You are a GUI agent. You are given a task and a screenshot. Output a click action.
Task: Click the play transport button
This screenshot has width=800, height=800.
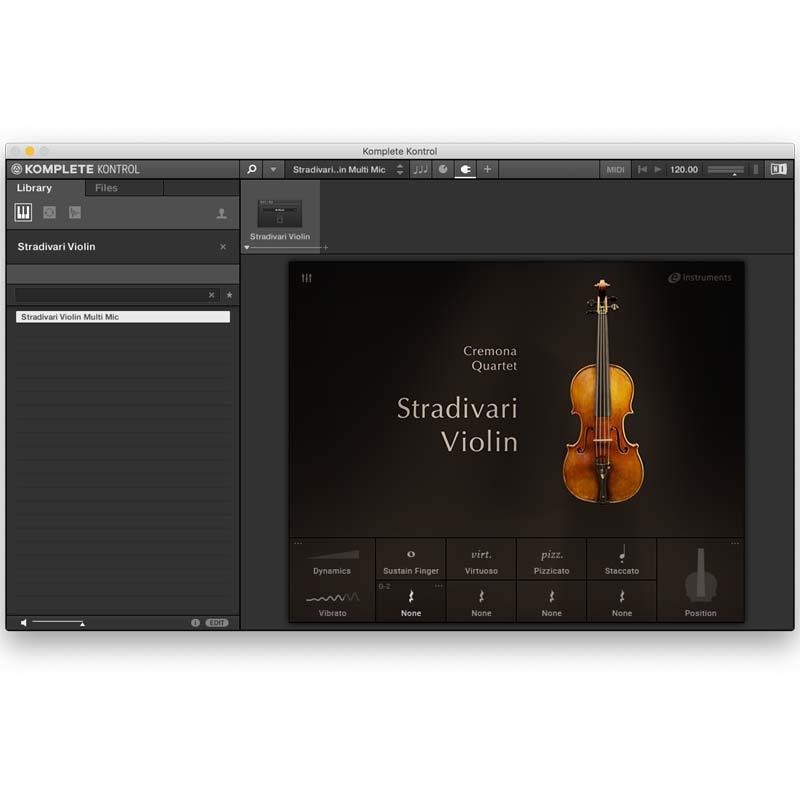click(x=658, y=169)
